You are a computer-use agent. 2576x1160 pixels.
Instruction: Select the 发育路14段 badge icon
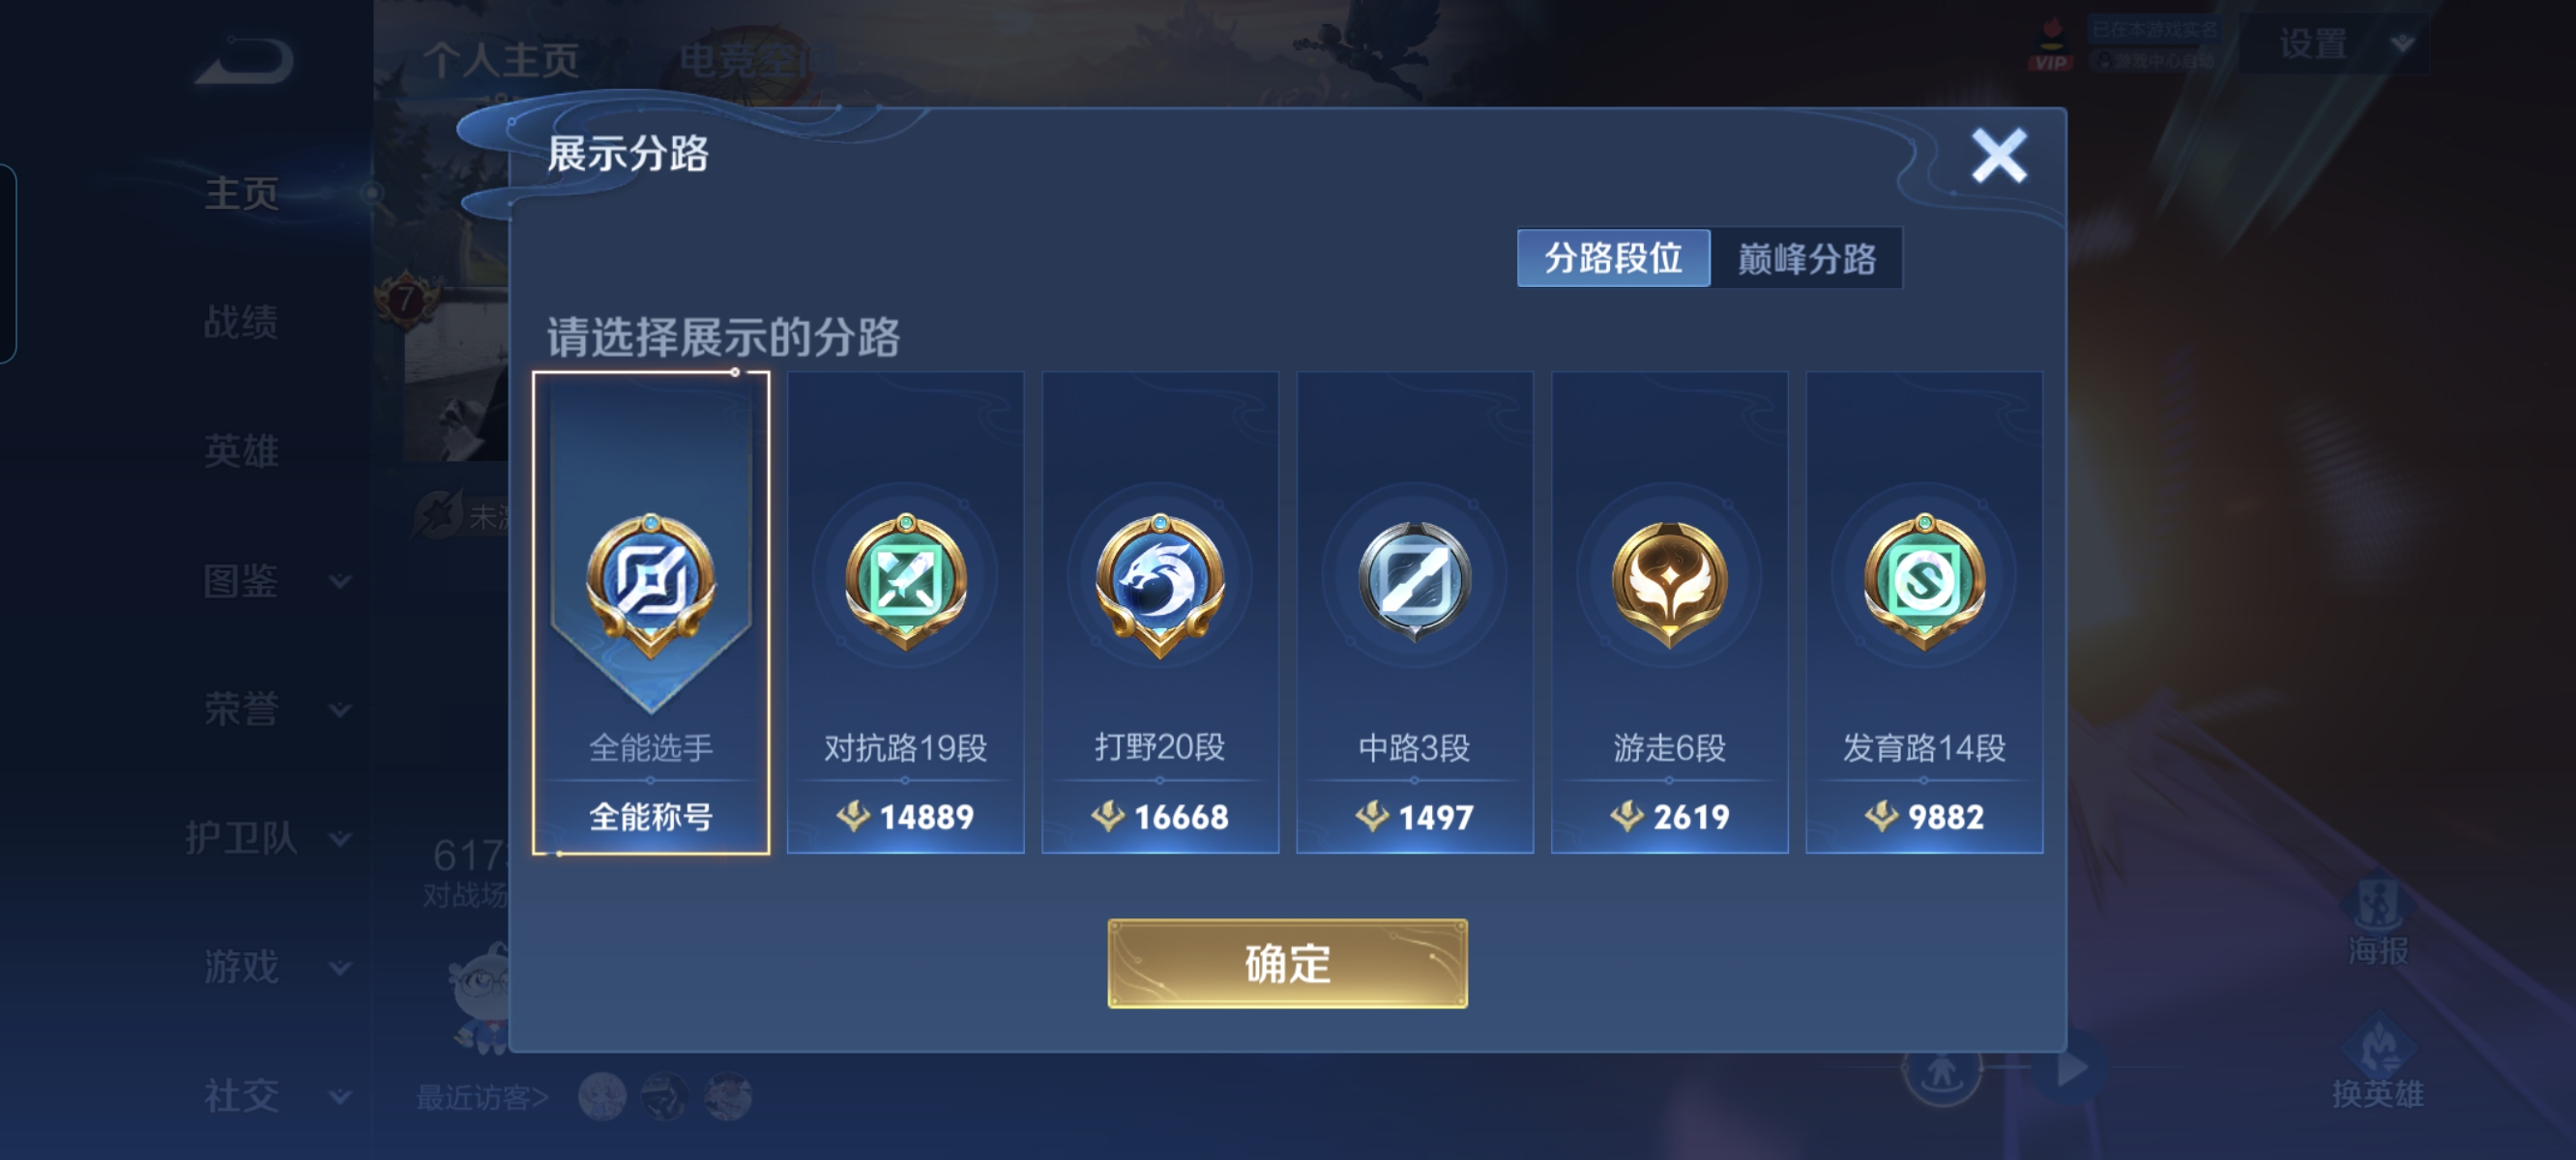click(x=1924, y=582)
